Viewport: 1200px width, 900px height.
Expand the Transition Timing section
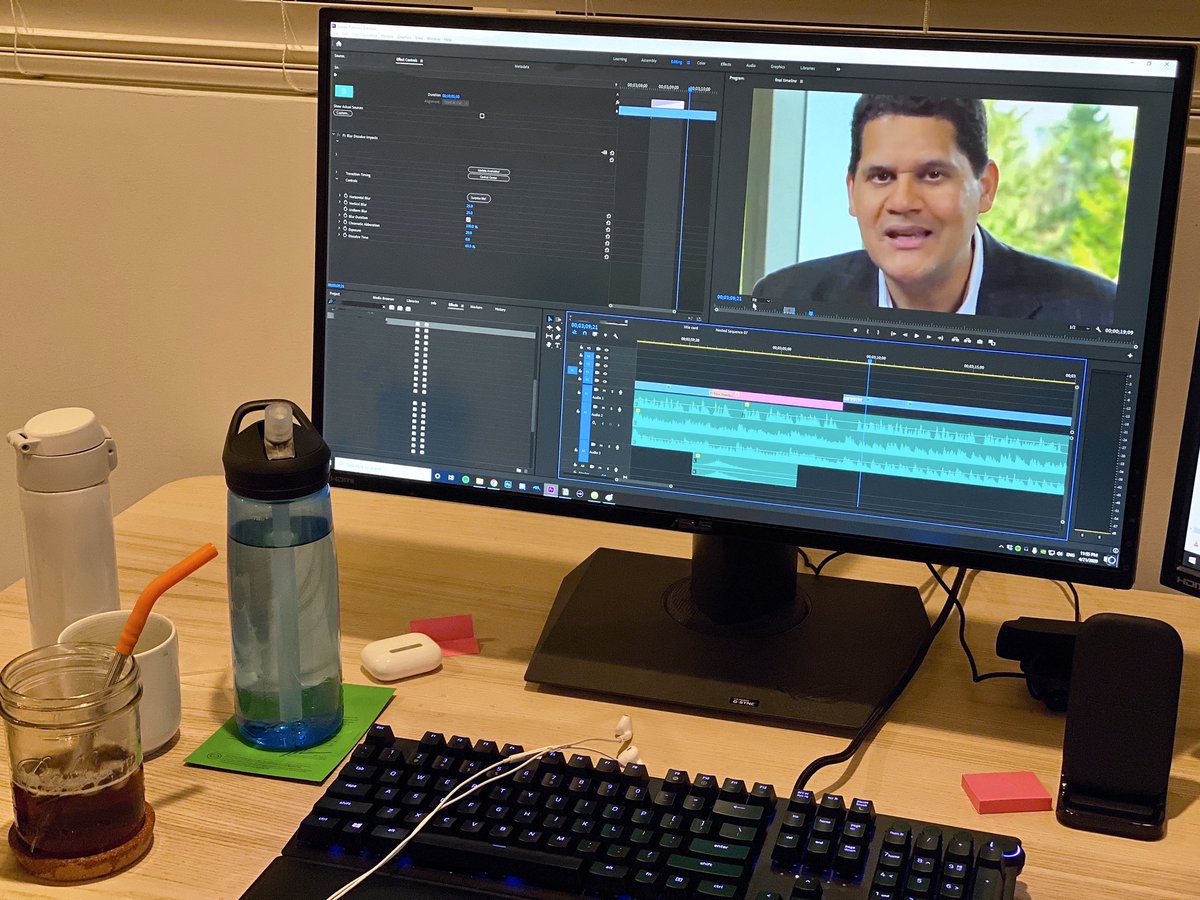[x=336, y=172]
